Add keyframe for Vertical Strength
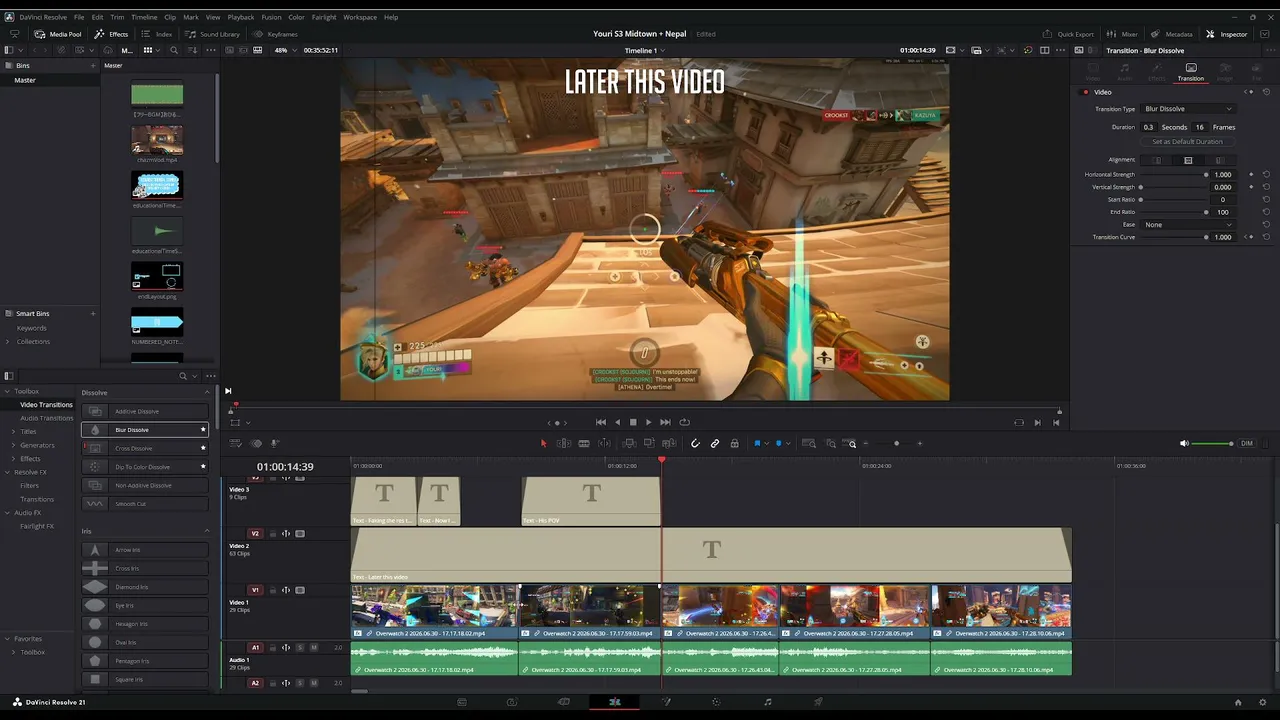 tap(1251, 187)
